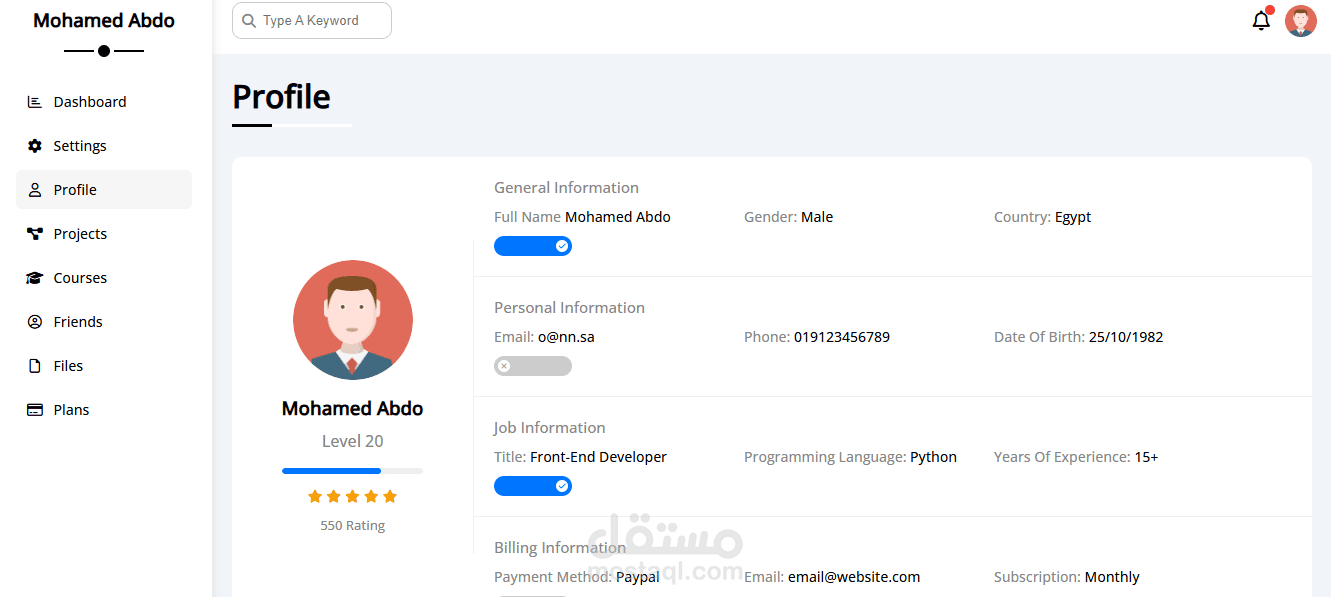Click the Level 20 progress bar
Image resolution: width=1331 pixels, height=597 pixels.
(352, 470)
